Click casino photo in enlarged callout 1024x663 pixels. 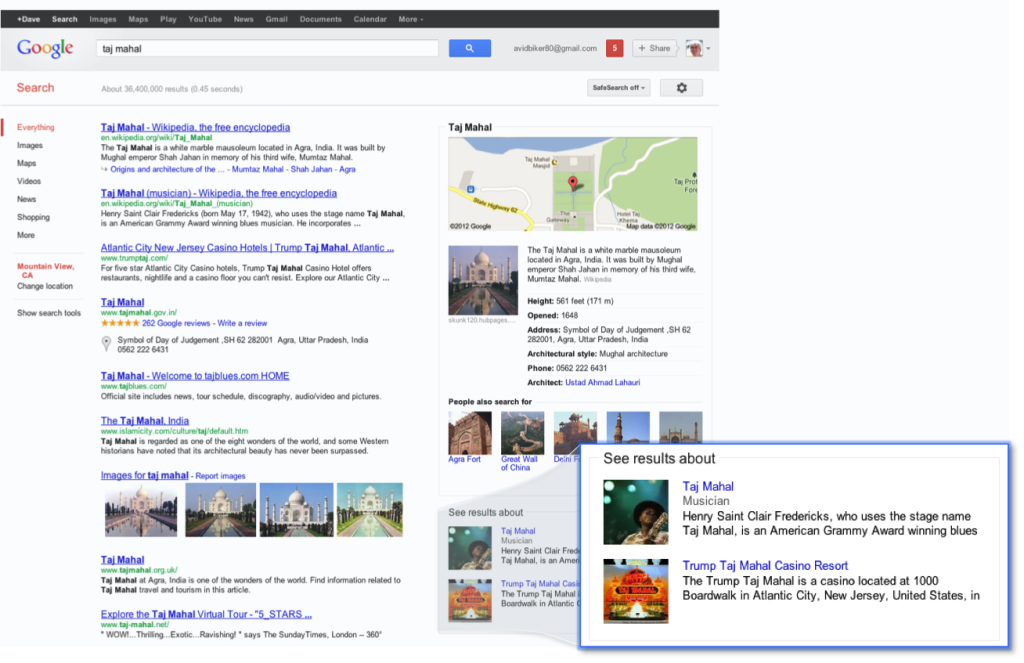pos(635,590)
